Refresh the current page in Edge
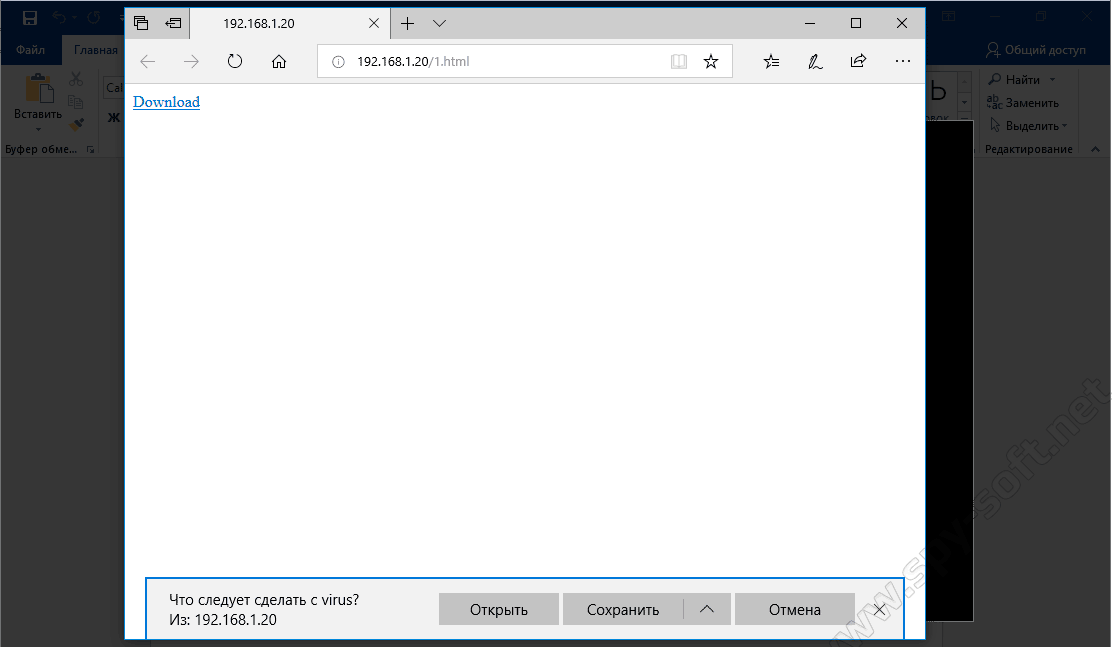This screenshot has height=647, width=1112. click(235, 61)
